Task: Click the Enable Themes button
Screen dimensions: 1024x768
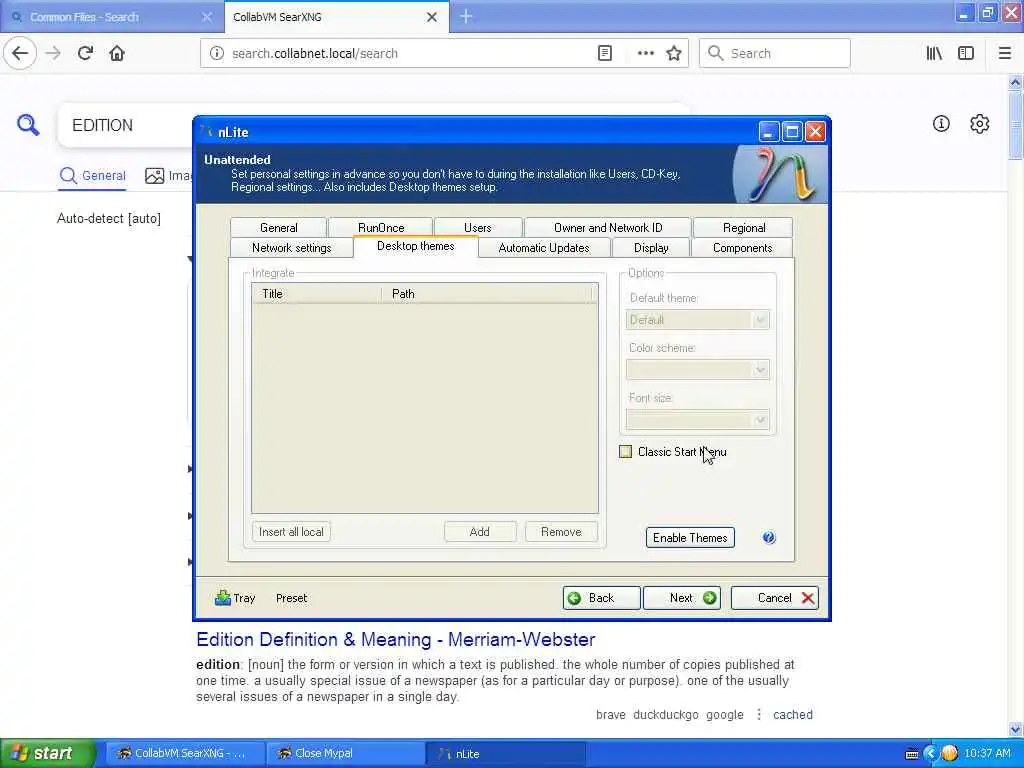Action: point(690,537)
